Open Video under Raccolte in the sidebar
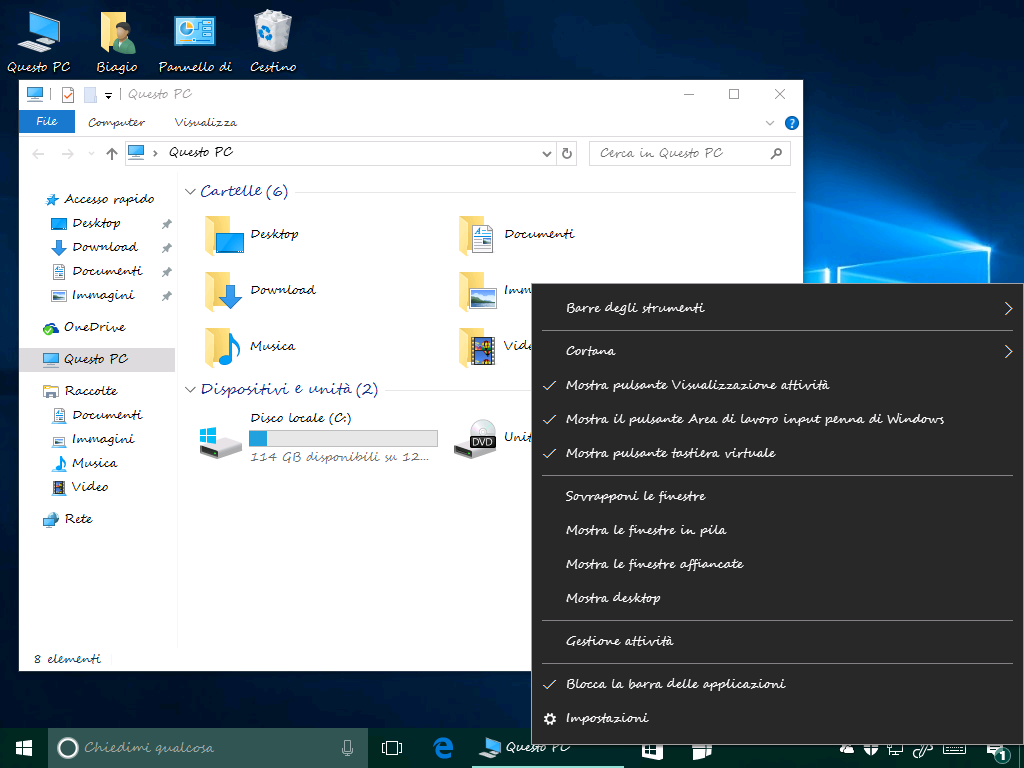 80,487
